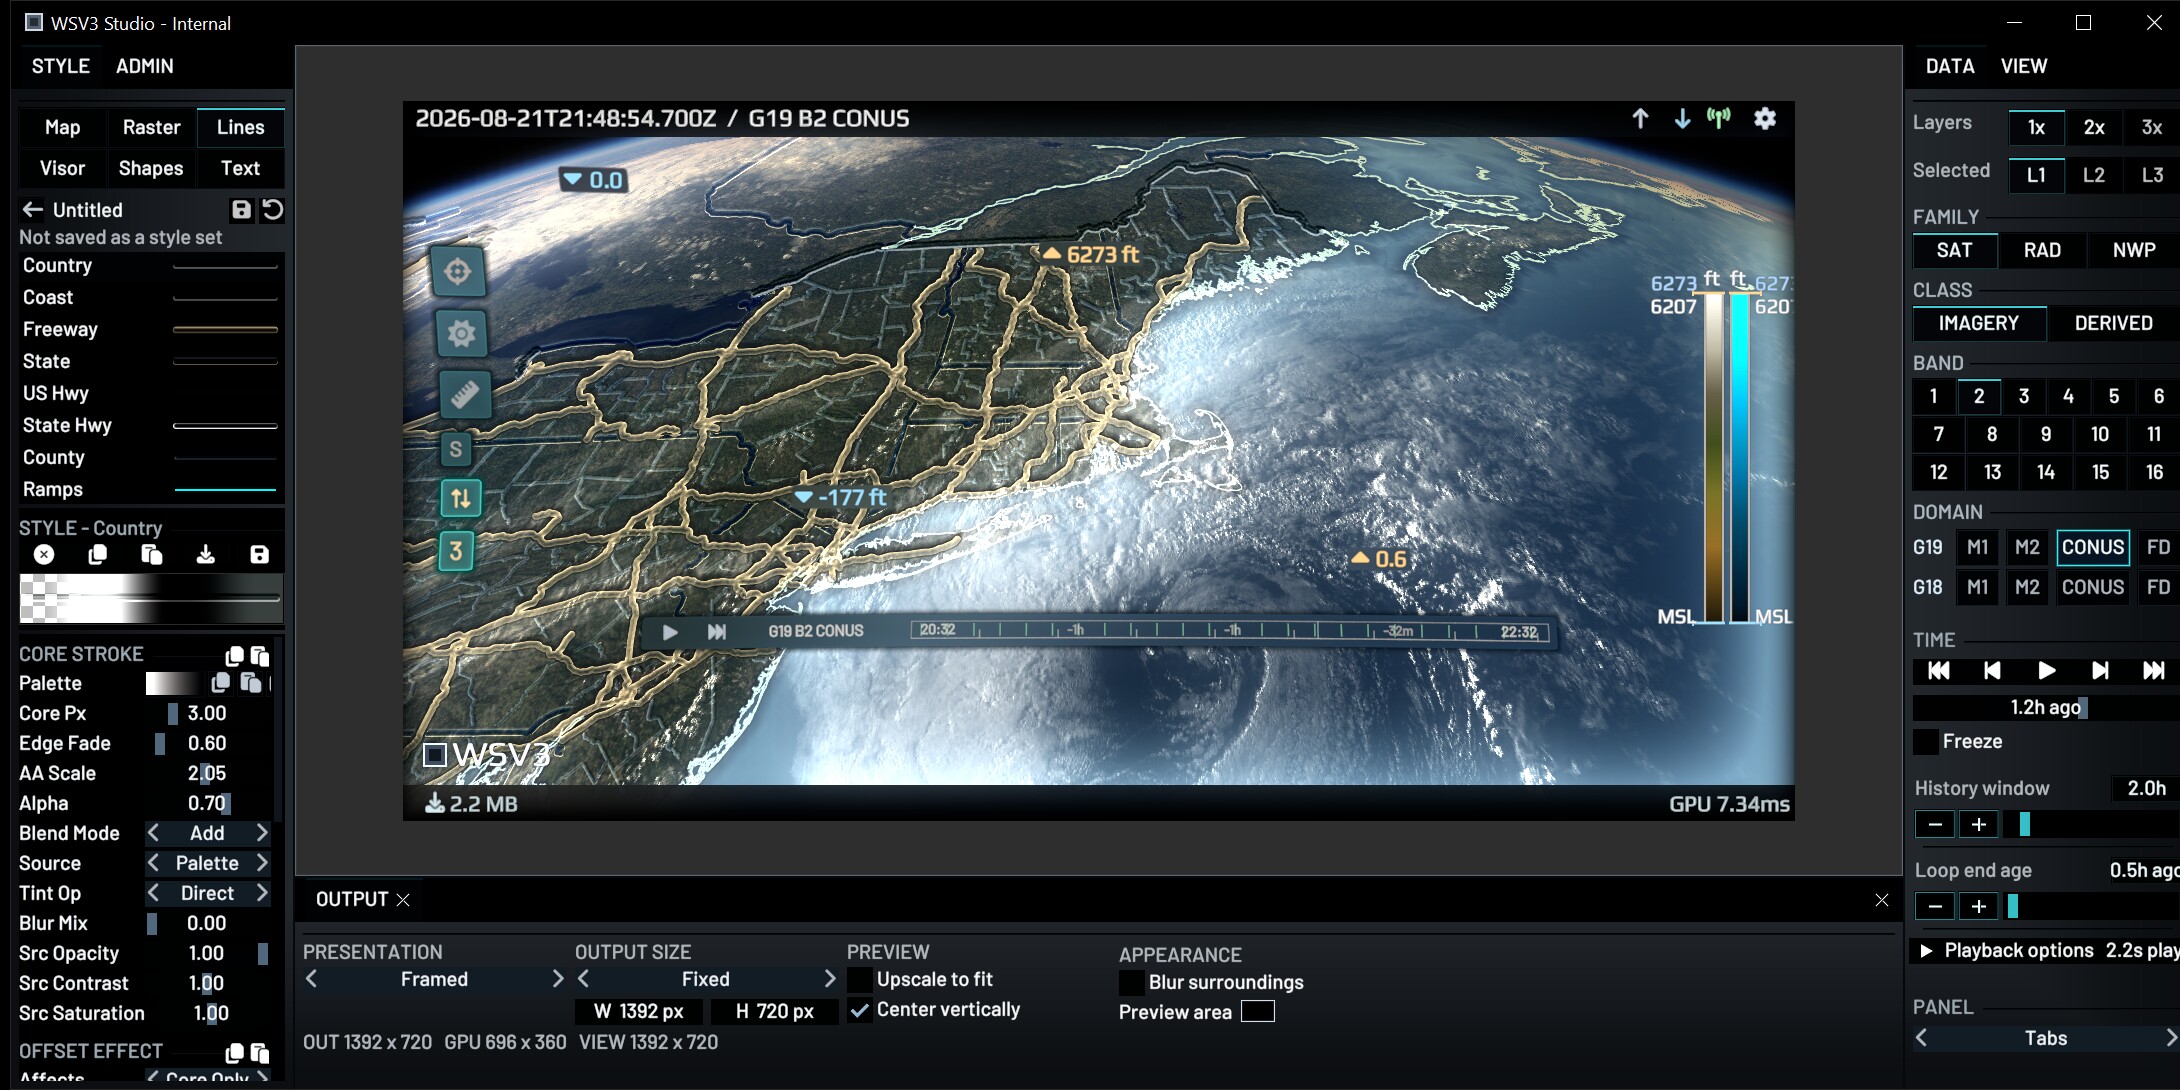Click the back arrow next to Untitled
The width and height of the screenshot is (2180, 1090).
tap(32, 210)
